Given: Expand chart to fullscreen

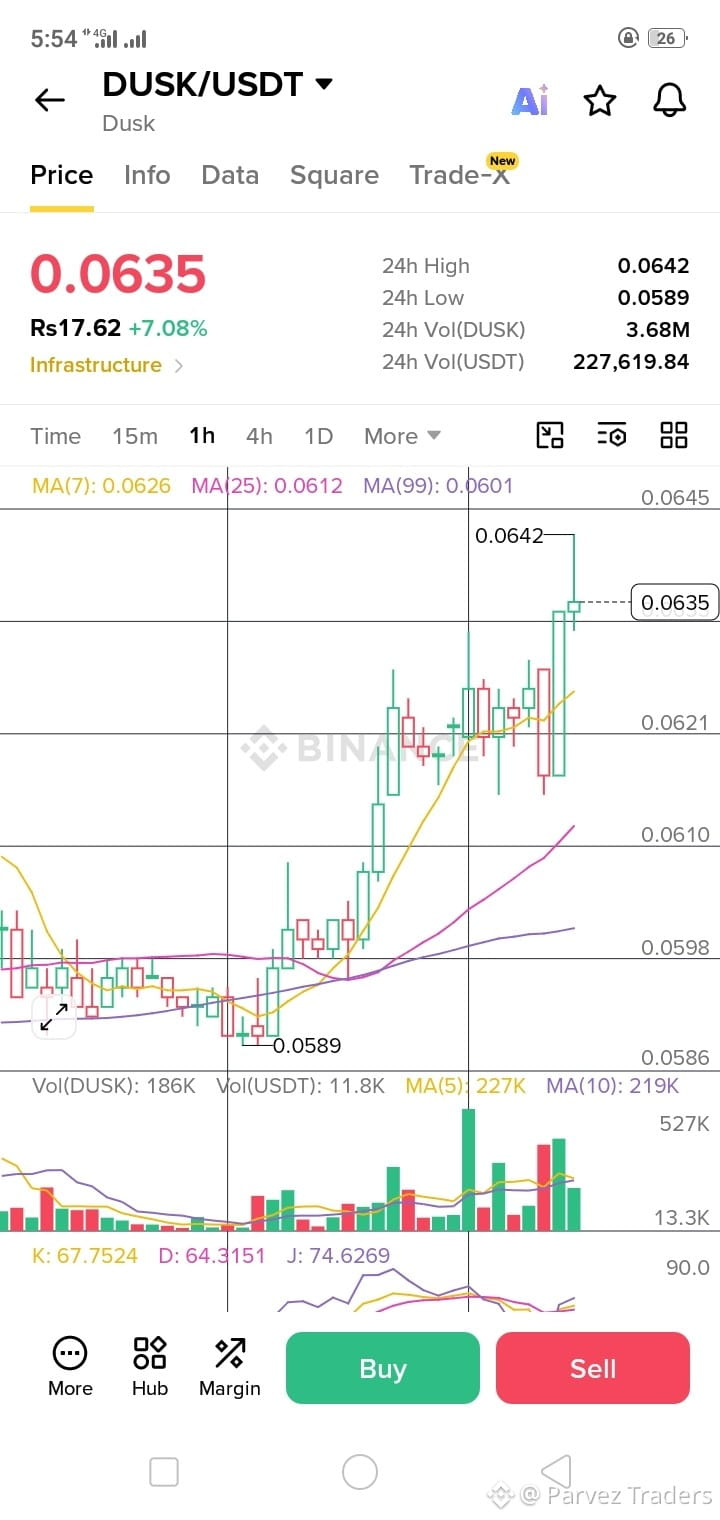Looking at the screenshot, I should 53,1017.
